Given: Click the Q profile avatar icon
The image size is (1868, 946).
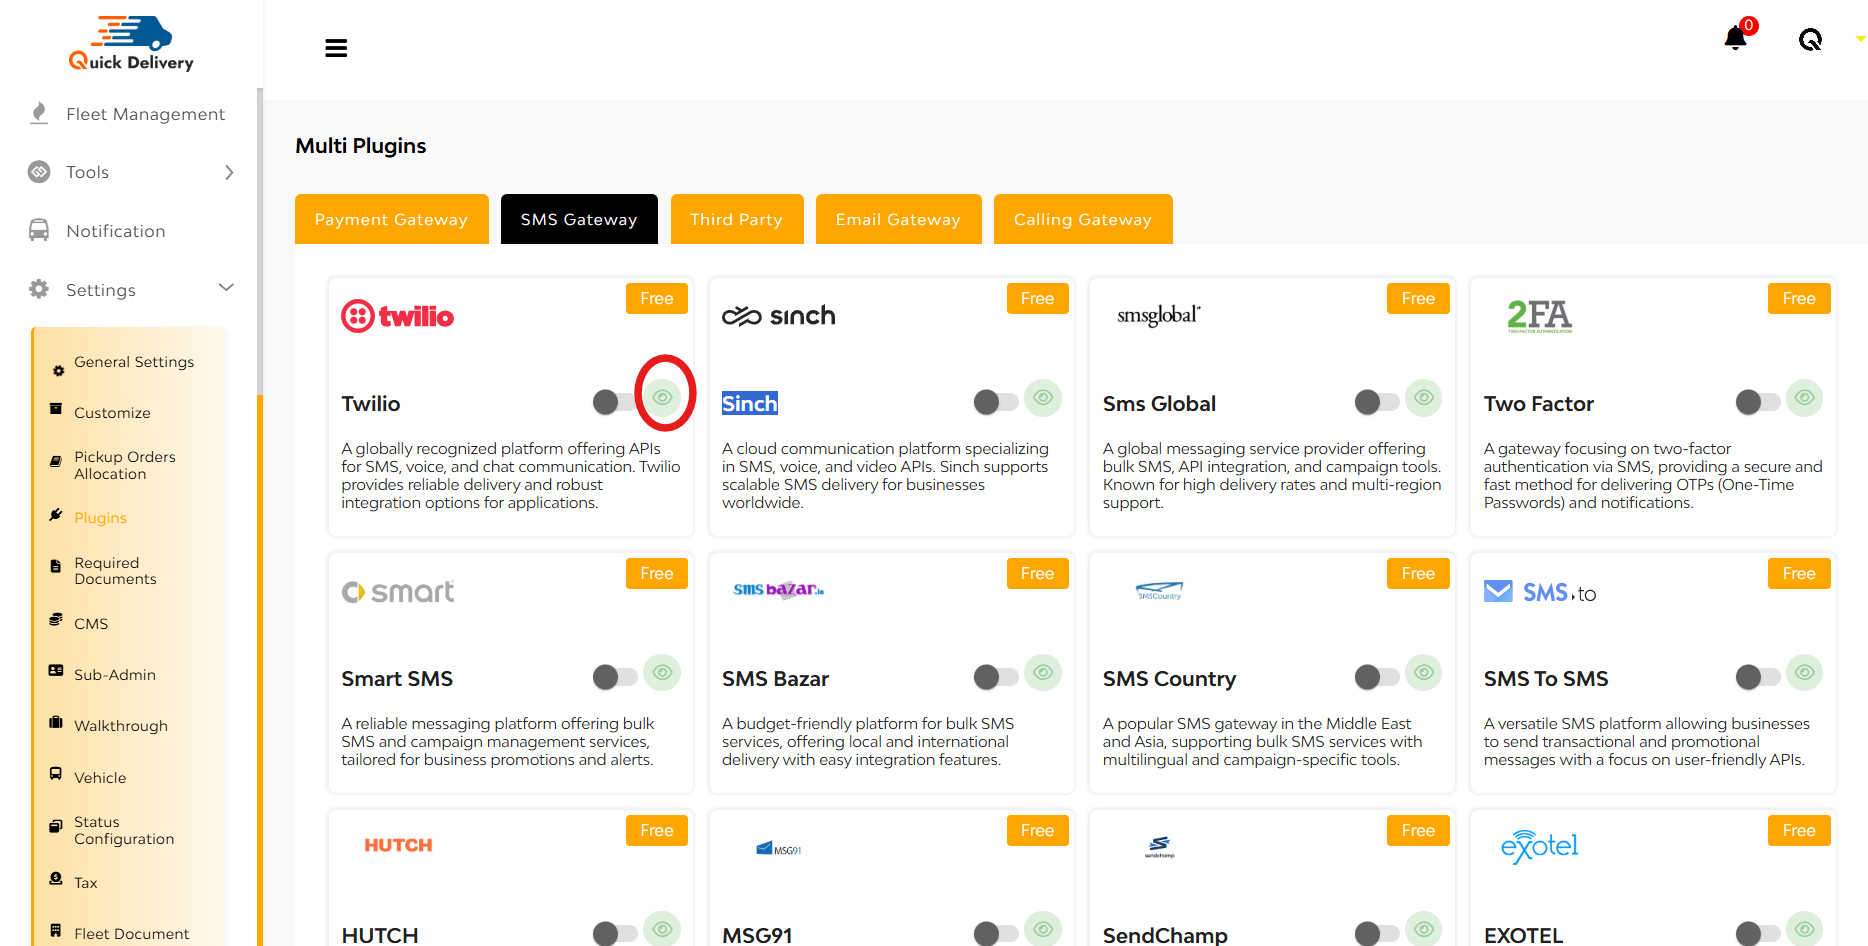Looking at the screenshot, I should point(1810,40).
